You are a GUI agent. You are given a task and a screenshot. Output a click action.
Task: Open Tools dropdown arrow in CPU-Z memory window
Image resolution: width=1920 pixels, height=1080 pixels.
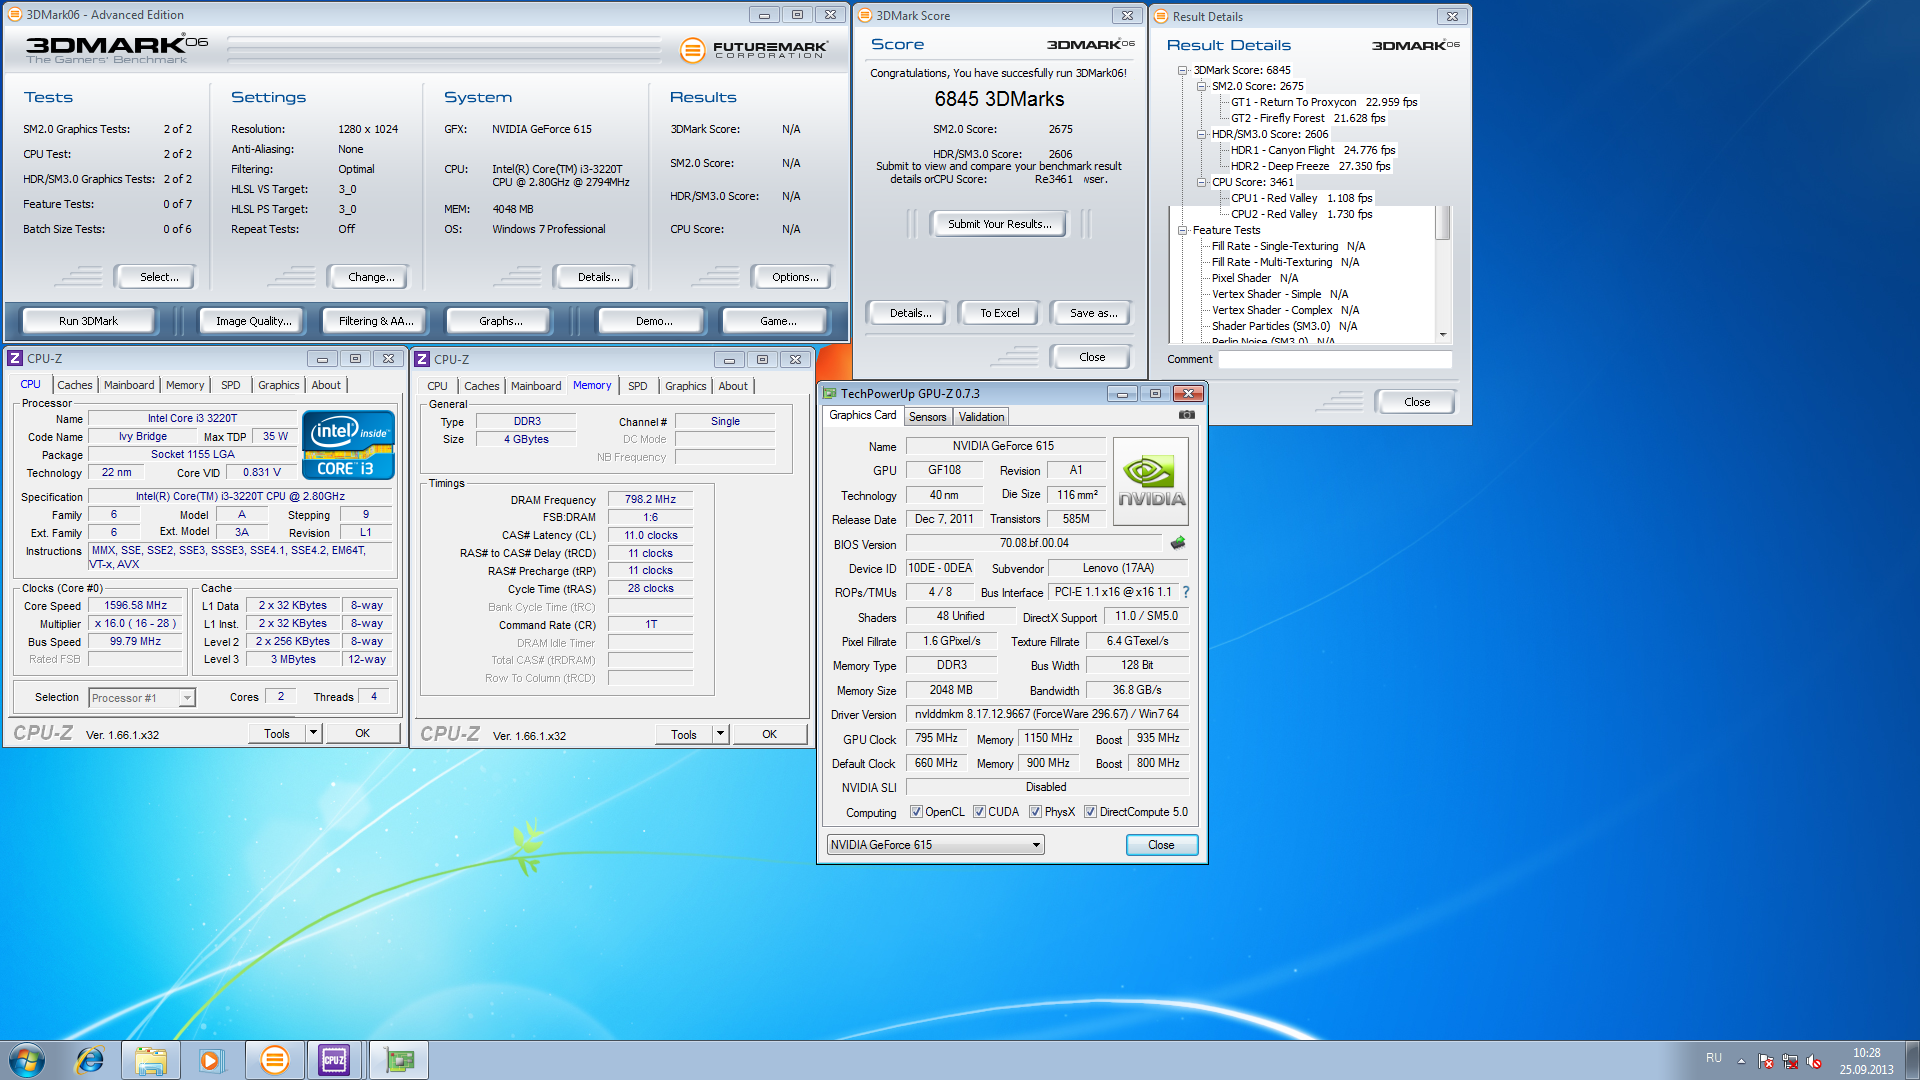pyautogui.click(x=720, y=734)
